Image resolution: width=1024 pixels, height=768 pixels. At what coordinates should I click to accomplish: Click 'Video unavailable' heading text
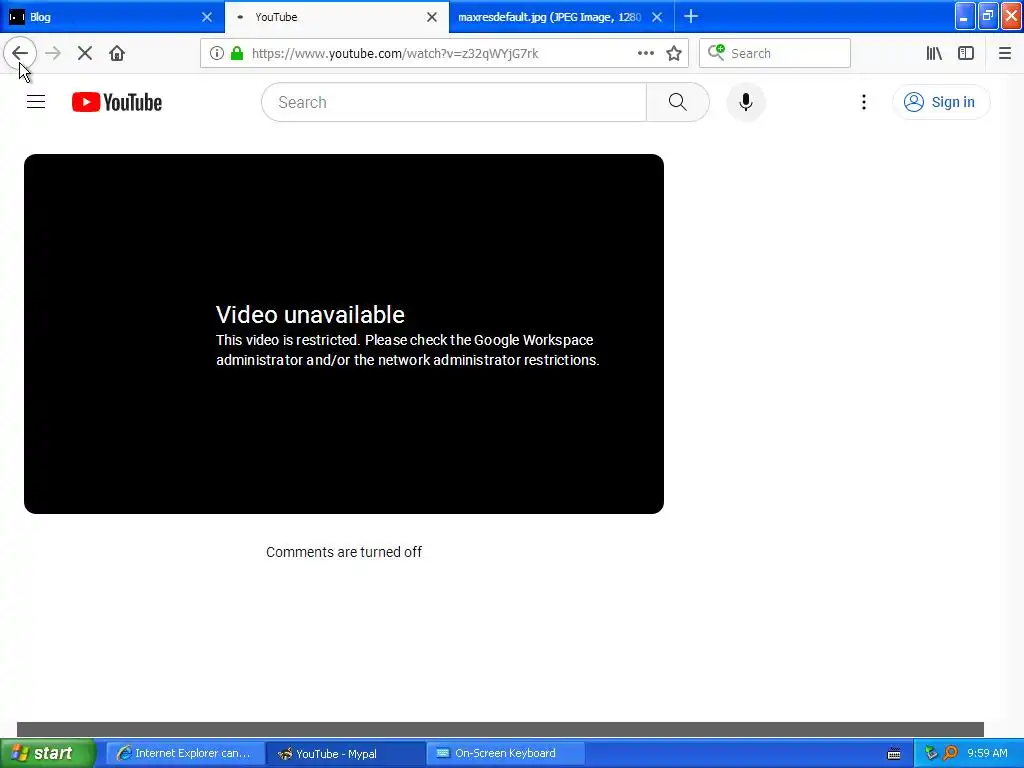[x=310, y=315]
